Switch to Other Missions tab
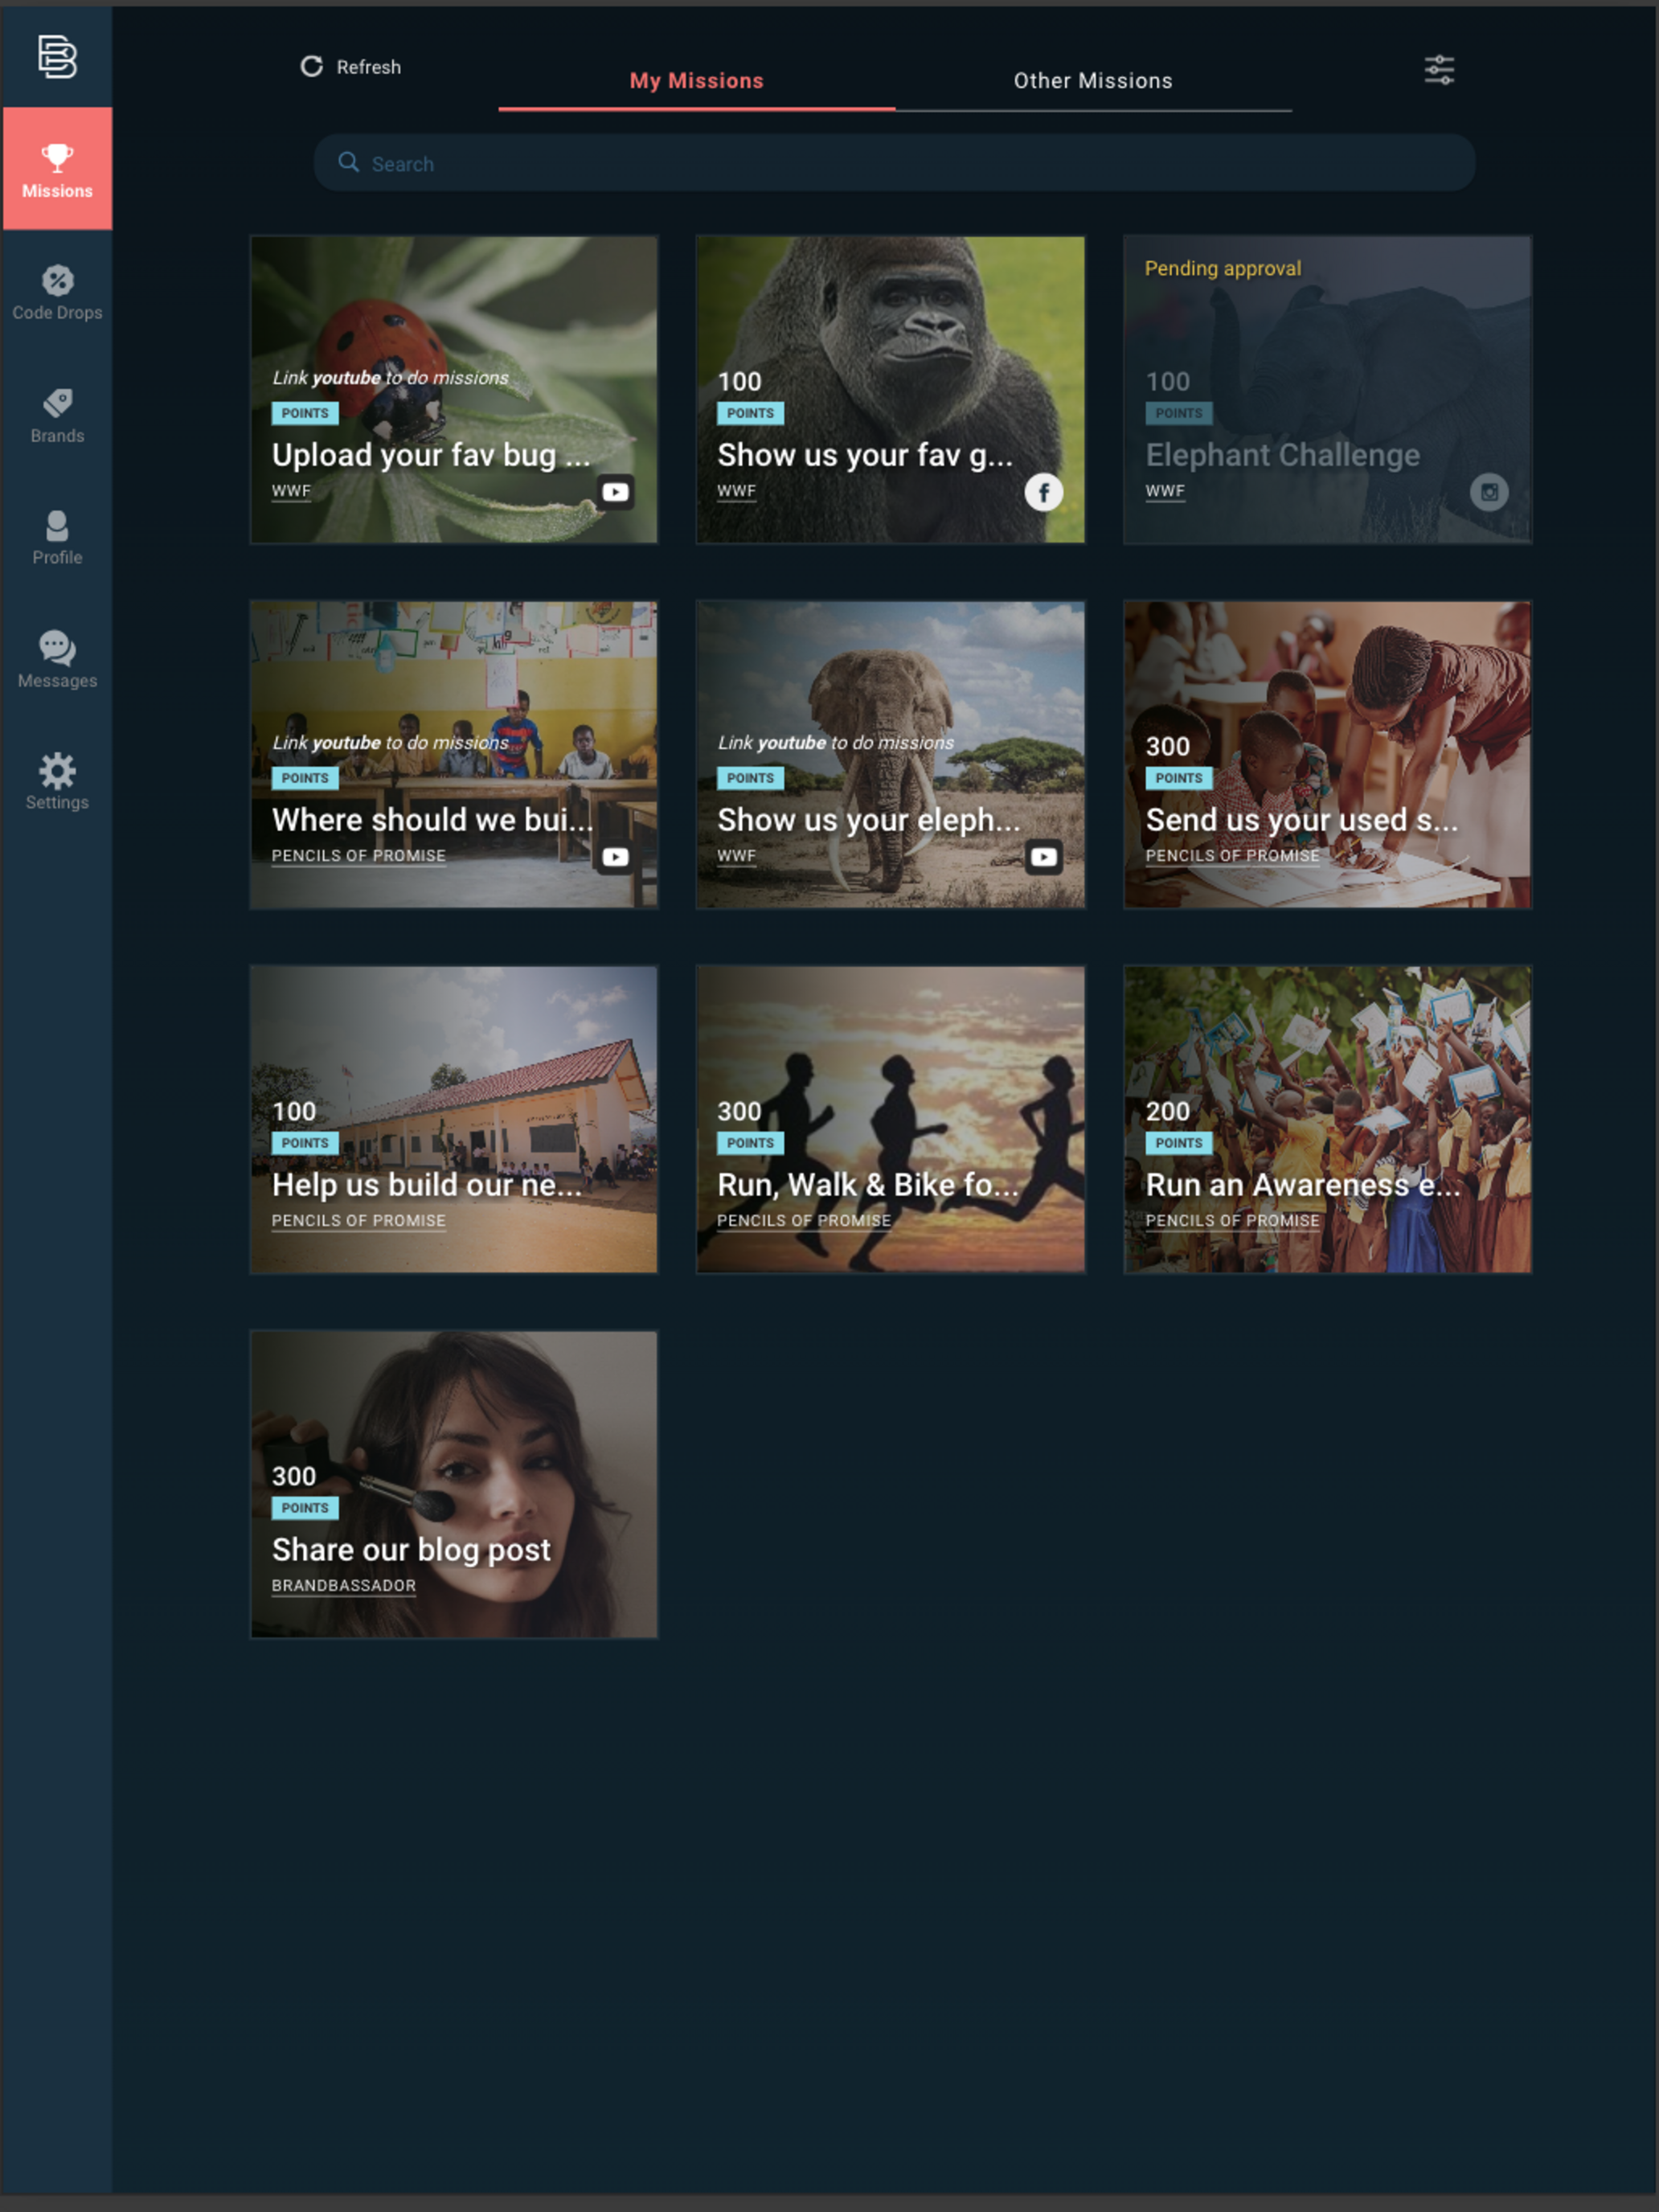The height and width of the screenshot is (2212, 1659). click(x=1092, y=81)
